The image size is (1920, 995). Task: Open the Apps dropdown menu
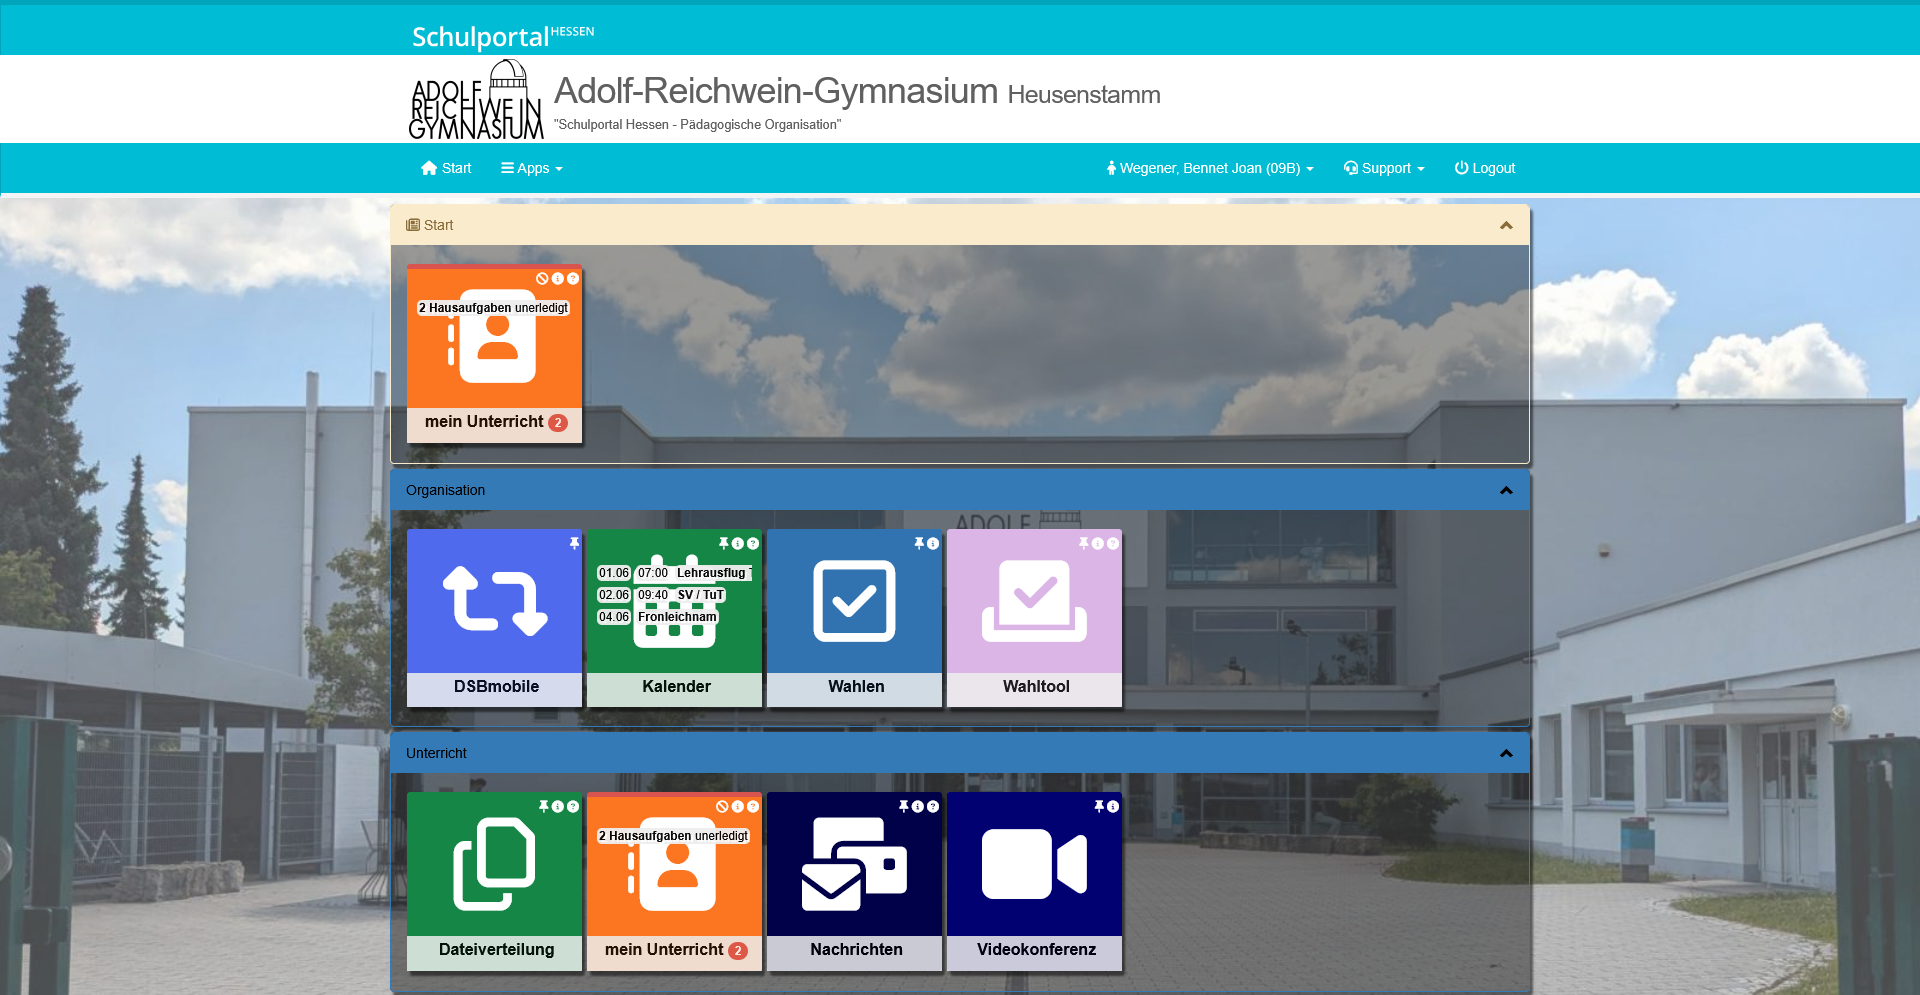point(532,168)
